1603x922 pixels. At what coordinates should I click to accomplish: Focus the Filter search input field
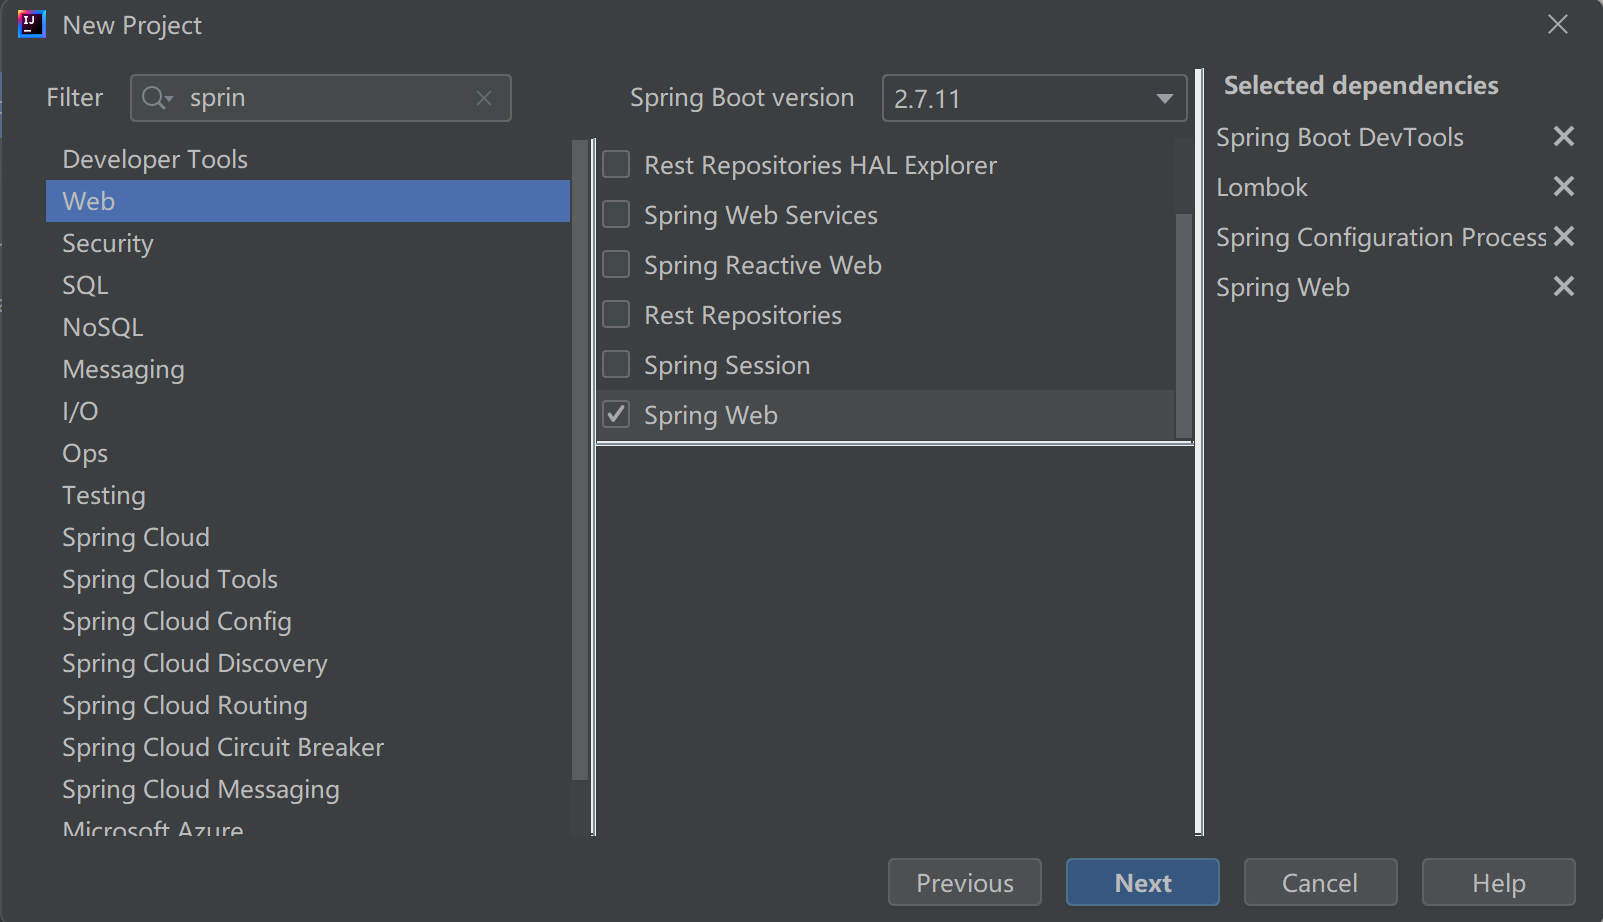(x=320, y=98)
